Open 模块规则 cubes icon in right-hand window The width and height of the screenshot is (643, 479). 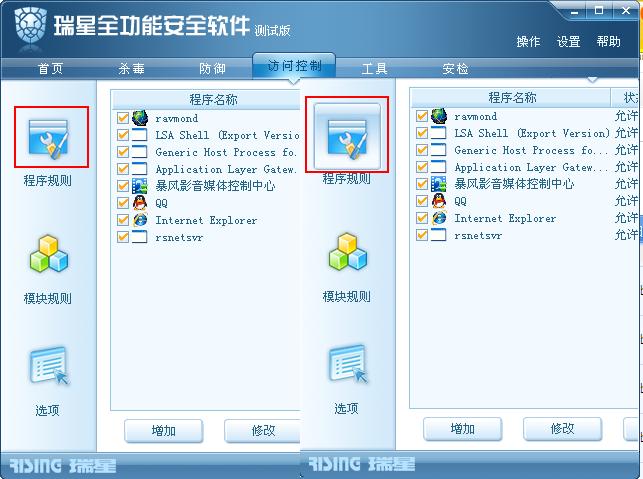pyautogui.click(x=348, y=252)
